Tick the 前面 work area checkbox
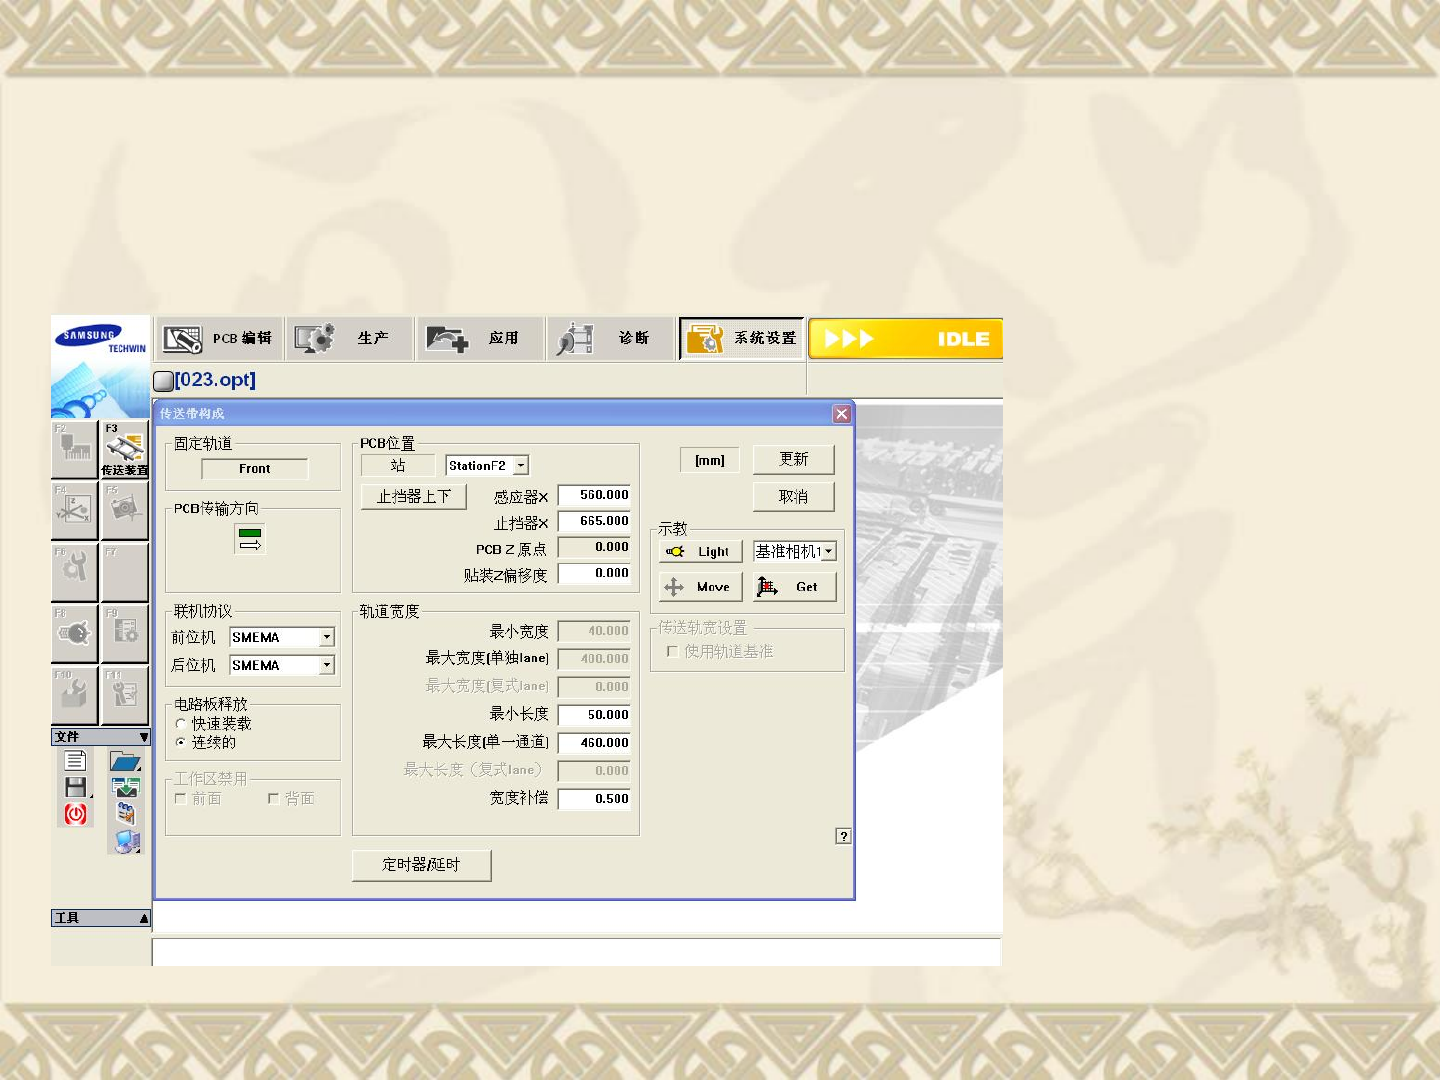The height and width of the screenshot is (1080, 1440). (181, 798)
